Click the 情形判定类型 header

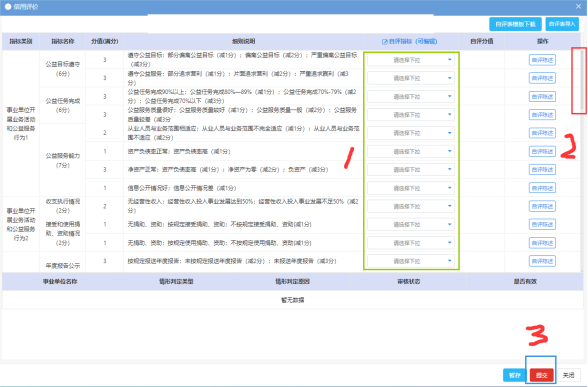(x=176, y=281)
